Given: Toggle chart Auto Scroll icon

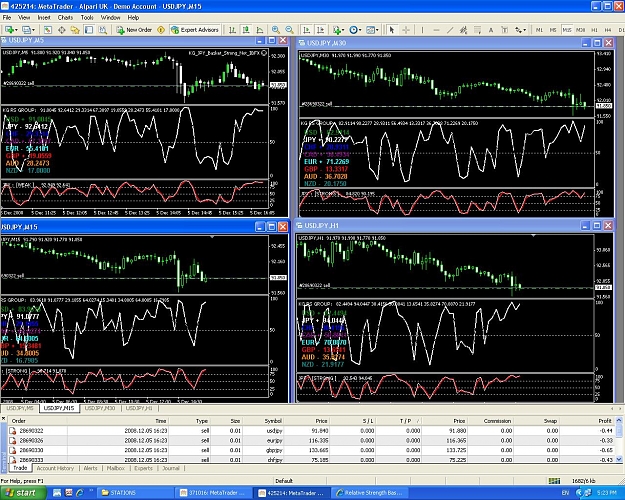Looking at the screenshot, I should pyautogui.click(x=307, y=30).
